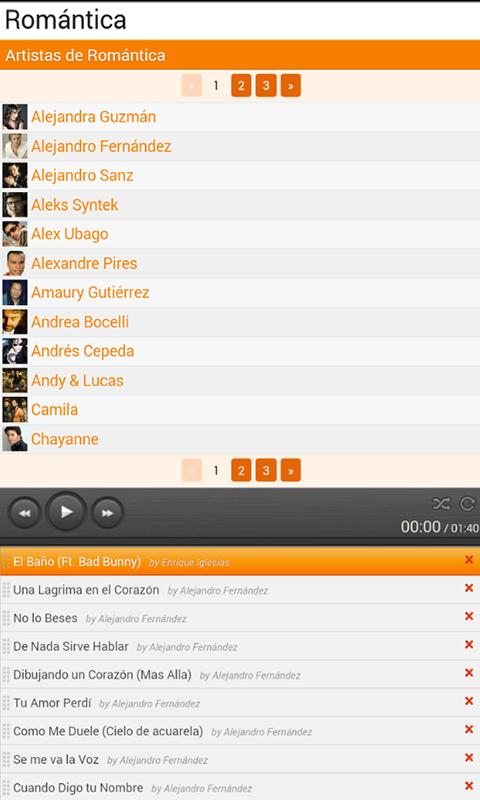
Task: Open next page arrow in bottom pagination
Action: tap(291, 470)
